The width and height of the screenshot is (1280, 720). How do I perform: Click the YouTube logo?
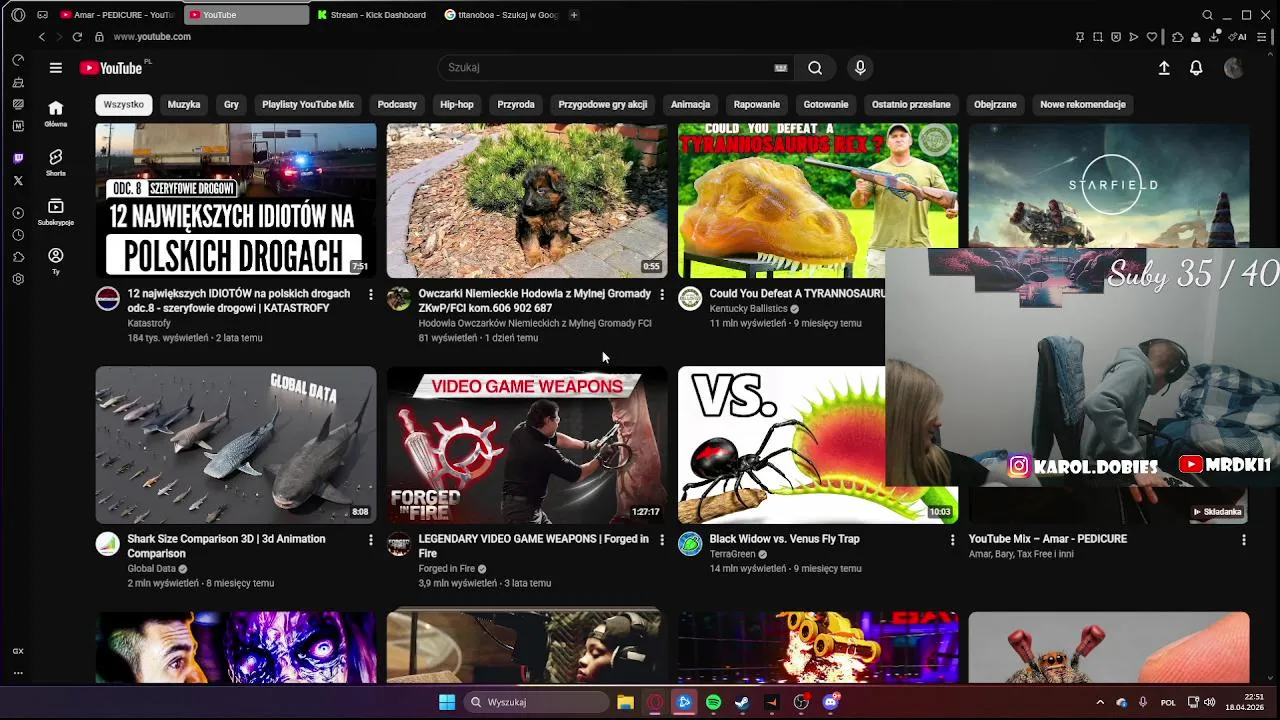(x=112, y=68)
